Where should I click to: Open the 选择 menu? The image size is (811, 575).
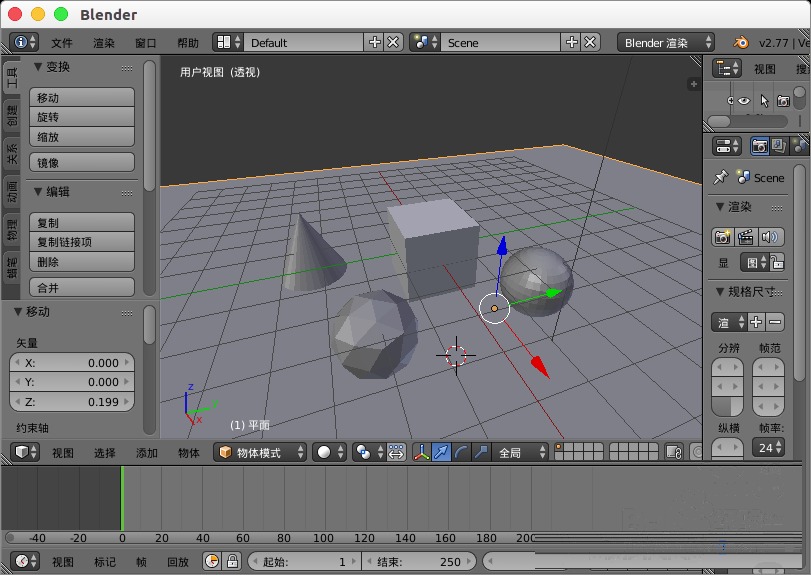(104, 453)
